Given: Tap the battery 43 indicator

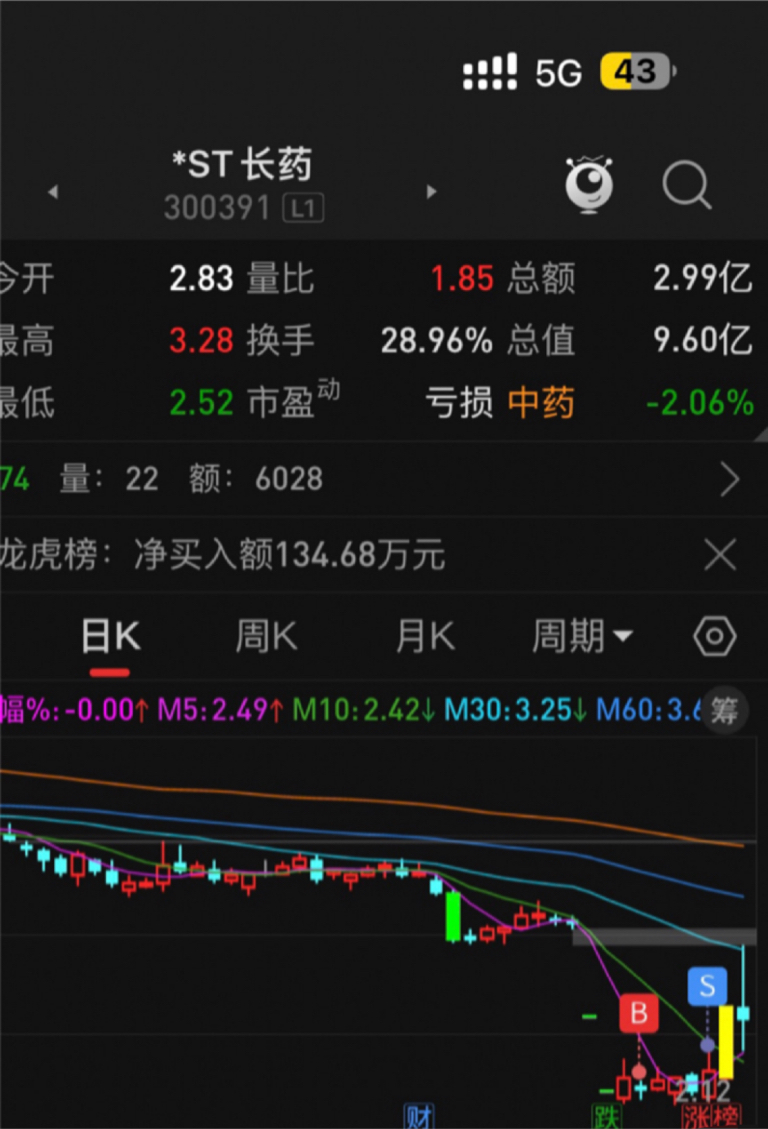Looking at the screenshot, I should 638,71.
